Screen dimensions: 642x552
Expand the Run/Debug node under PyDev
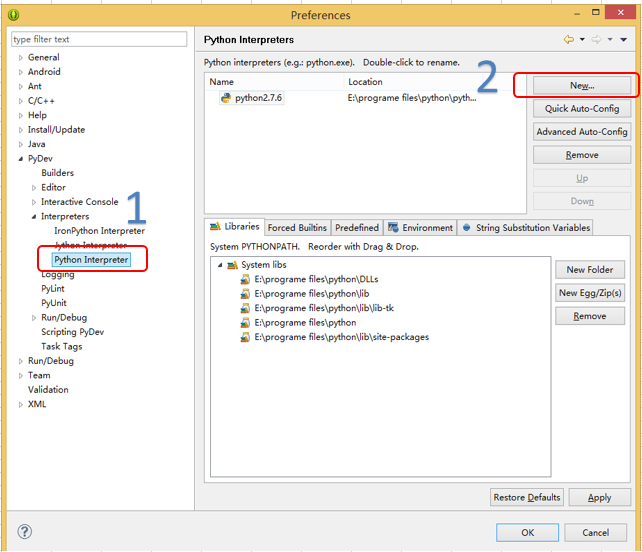point(34,318)
